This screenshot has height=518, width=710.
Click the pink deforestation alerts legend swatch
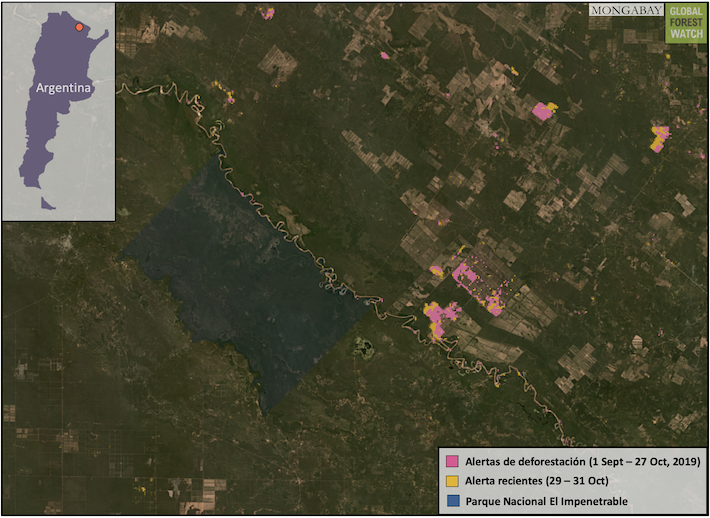pos(451,461)
